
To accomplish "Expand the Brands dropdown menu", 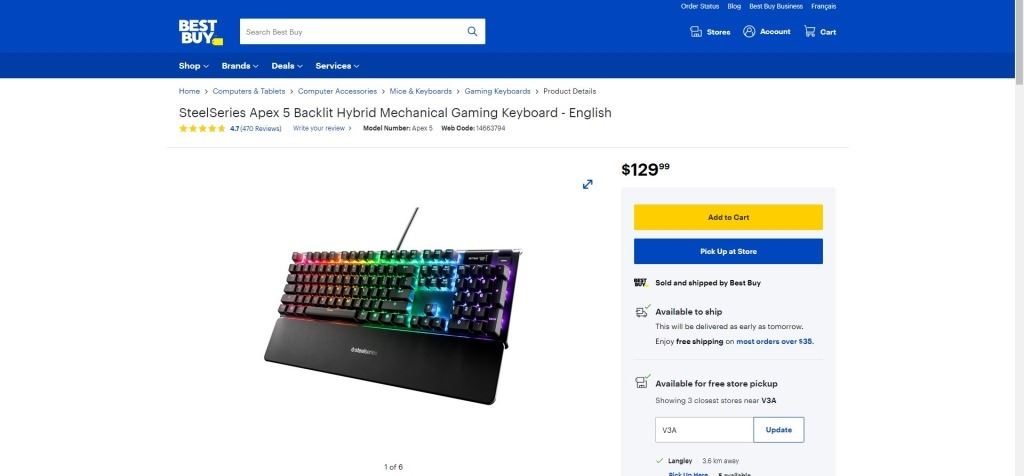I will [240, 66].
